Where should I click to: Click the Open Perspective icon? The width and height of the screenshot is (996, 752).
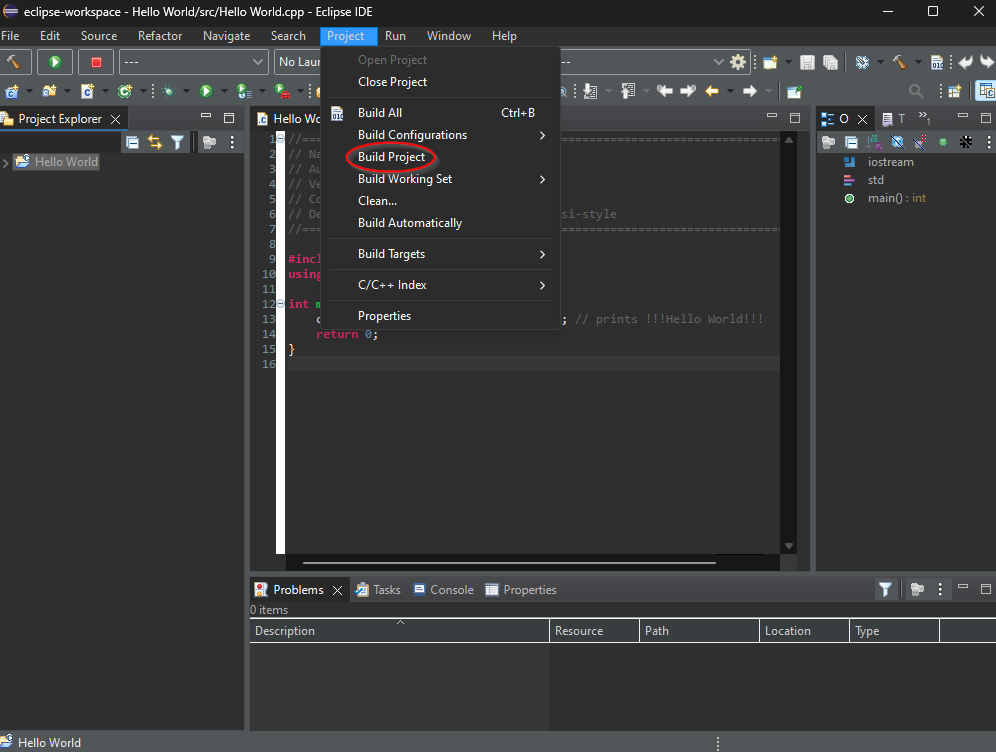(955, 91)
